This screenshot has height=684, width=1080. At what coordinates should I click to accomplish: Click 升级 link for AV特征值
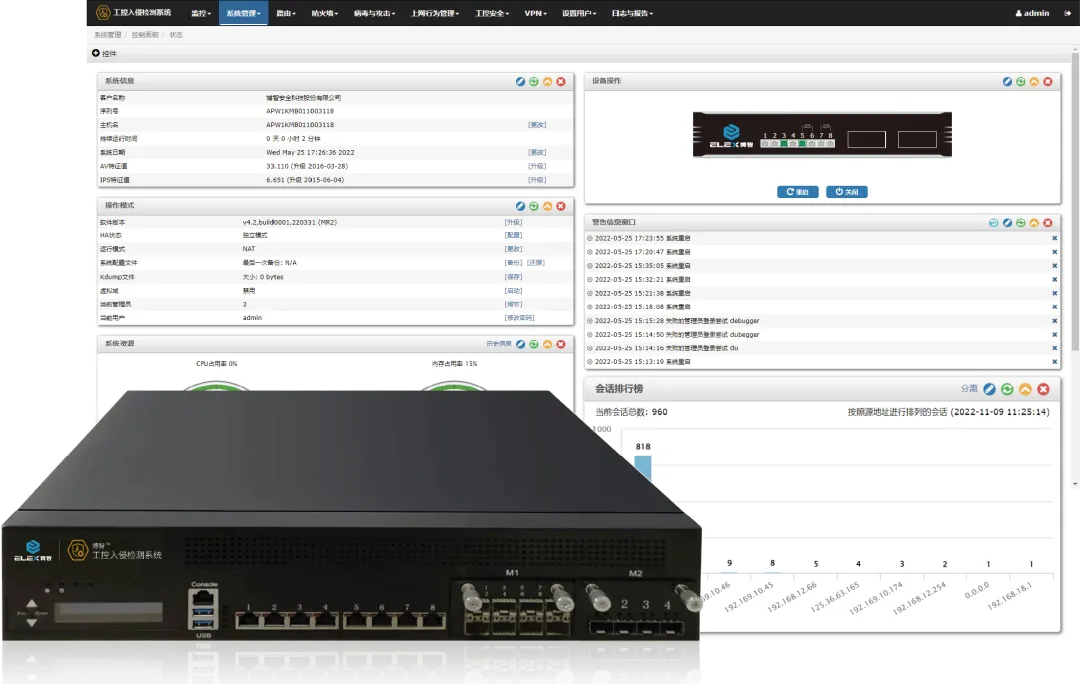pyautogui.click(x=537, y=167)
